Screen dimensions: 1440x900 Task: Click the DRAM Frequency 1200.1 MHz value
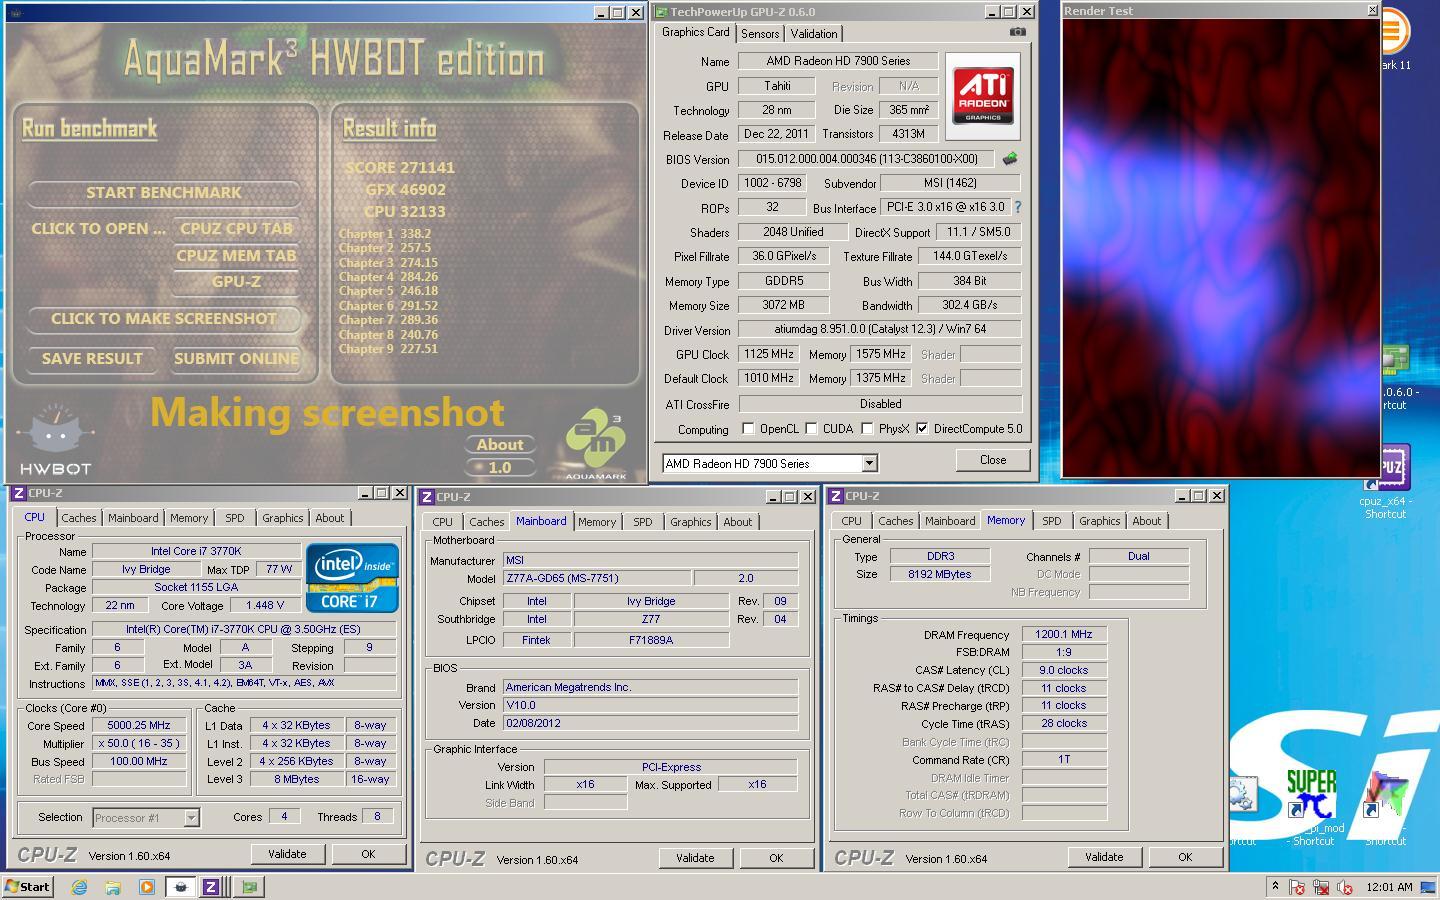tap(1064, 635)
